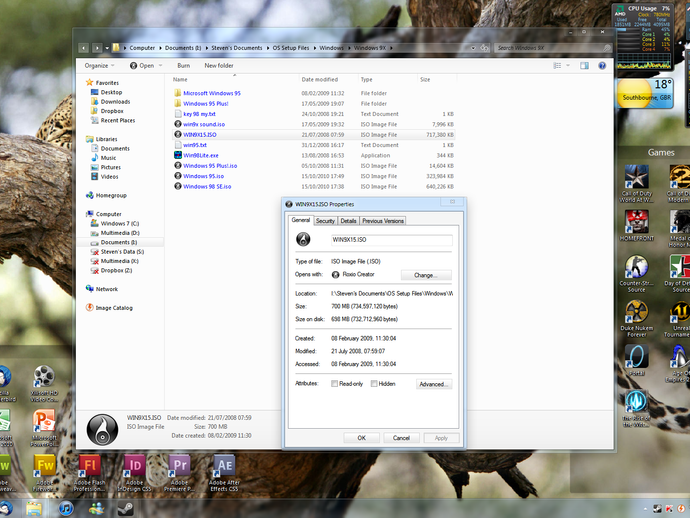Open recent locations dropdown beside Forward
This screenshot has height=518, width=690.
[x=107, y=48]
